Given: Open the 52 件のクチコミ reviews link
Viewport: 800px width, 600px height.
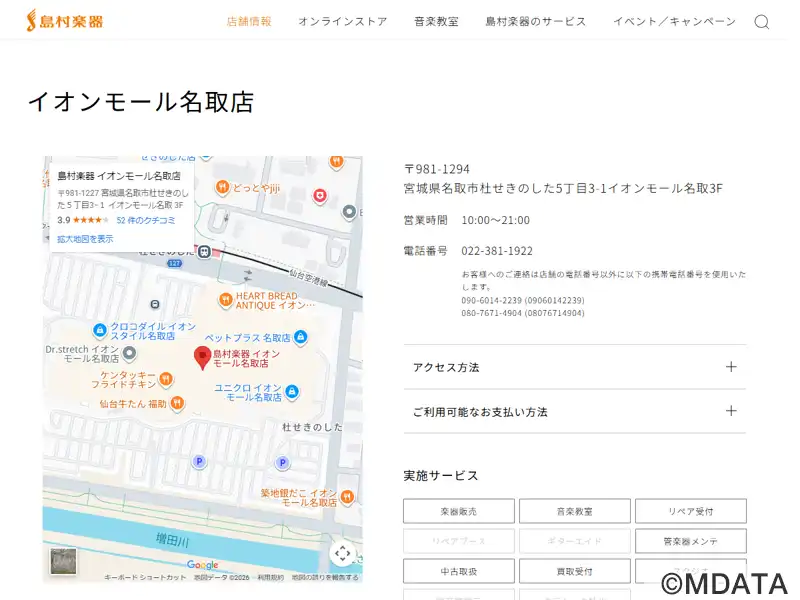Looking at the screenshot, I should point(146,220).
